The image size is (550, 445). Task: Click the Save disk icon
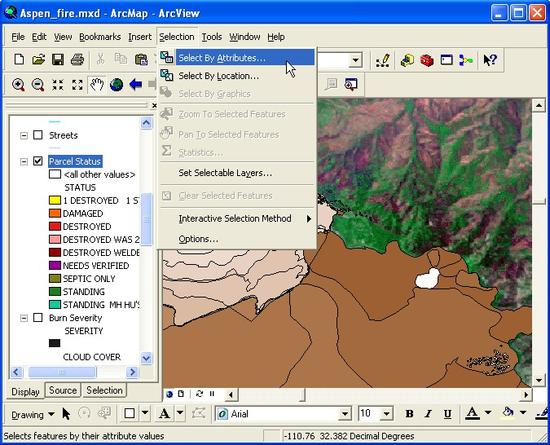pyautogui.click(x=58, y=60)
